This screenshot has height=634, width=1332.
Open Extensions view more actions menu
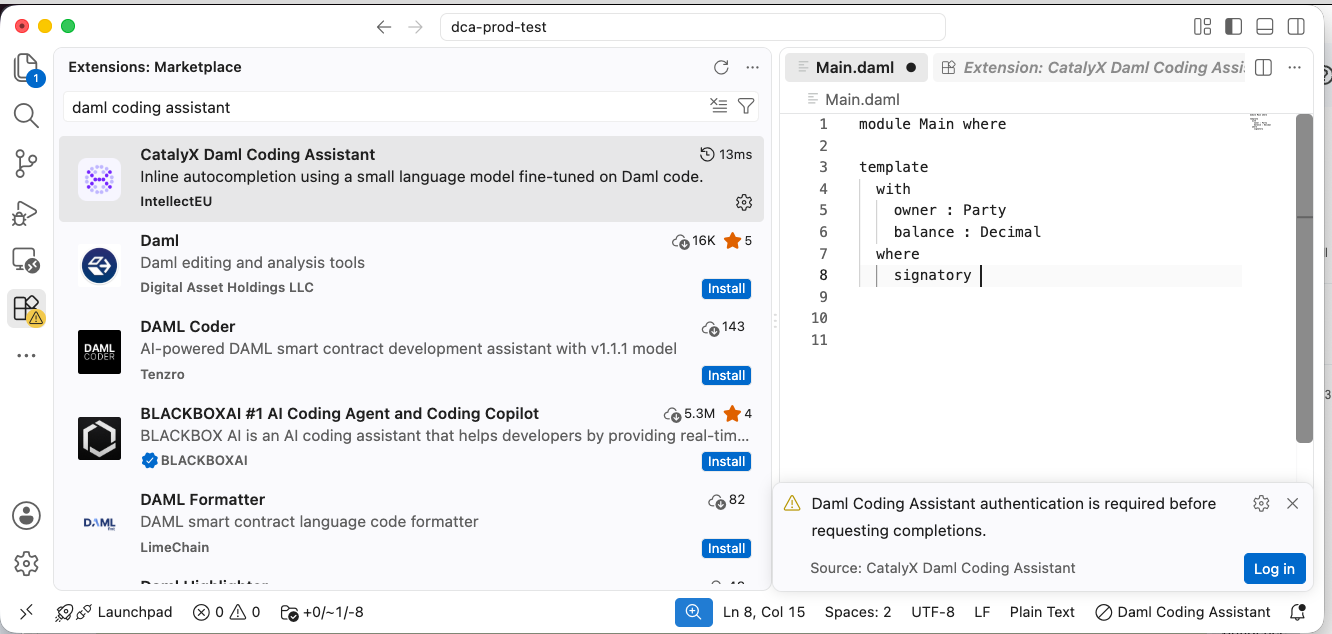(753, 68)
